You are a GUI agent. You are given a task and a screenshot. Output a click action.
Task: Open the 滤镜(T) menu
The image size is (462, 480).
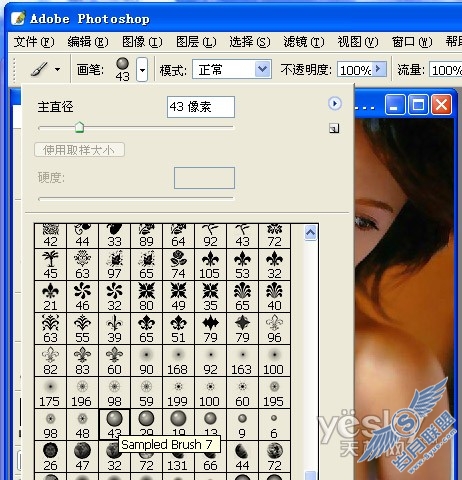click(304, 42)
